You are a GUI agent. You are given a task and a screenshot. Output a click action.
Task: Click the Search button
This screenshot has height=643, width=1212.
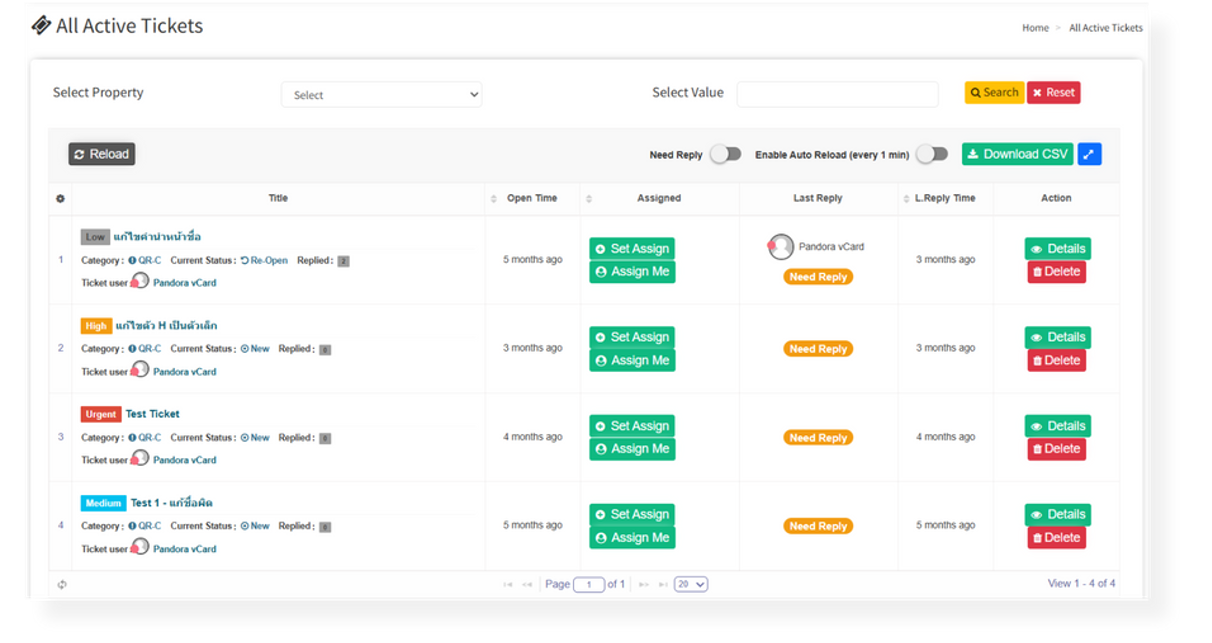994,92
